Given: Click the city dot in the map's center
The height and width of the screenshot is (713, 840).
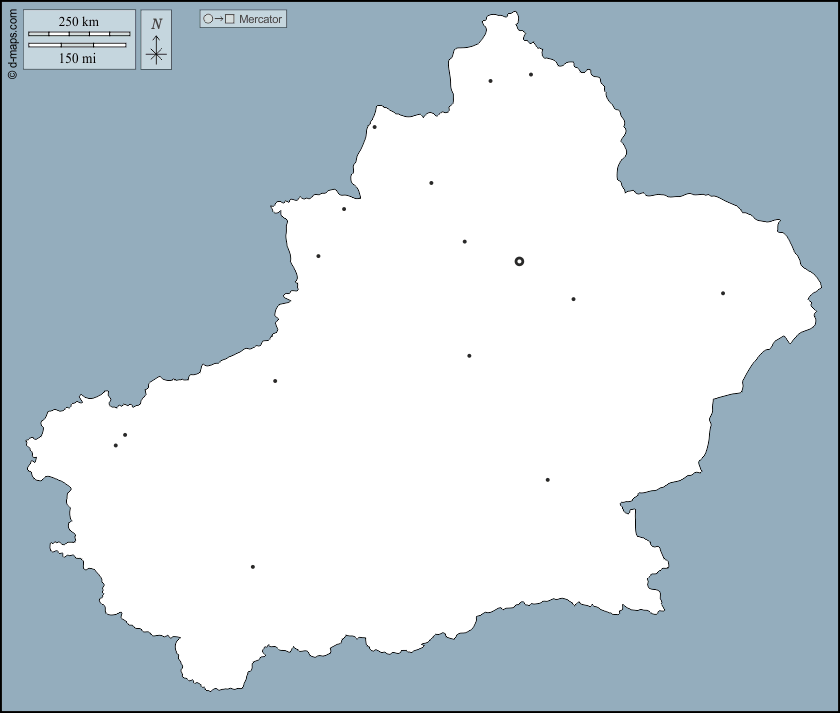Looking at the screenshot, I should tap(469, 356).
